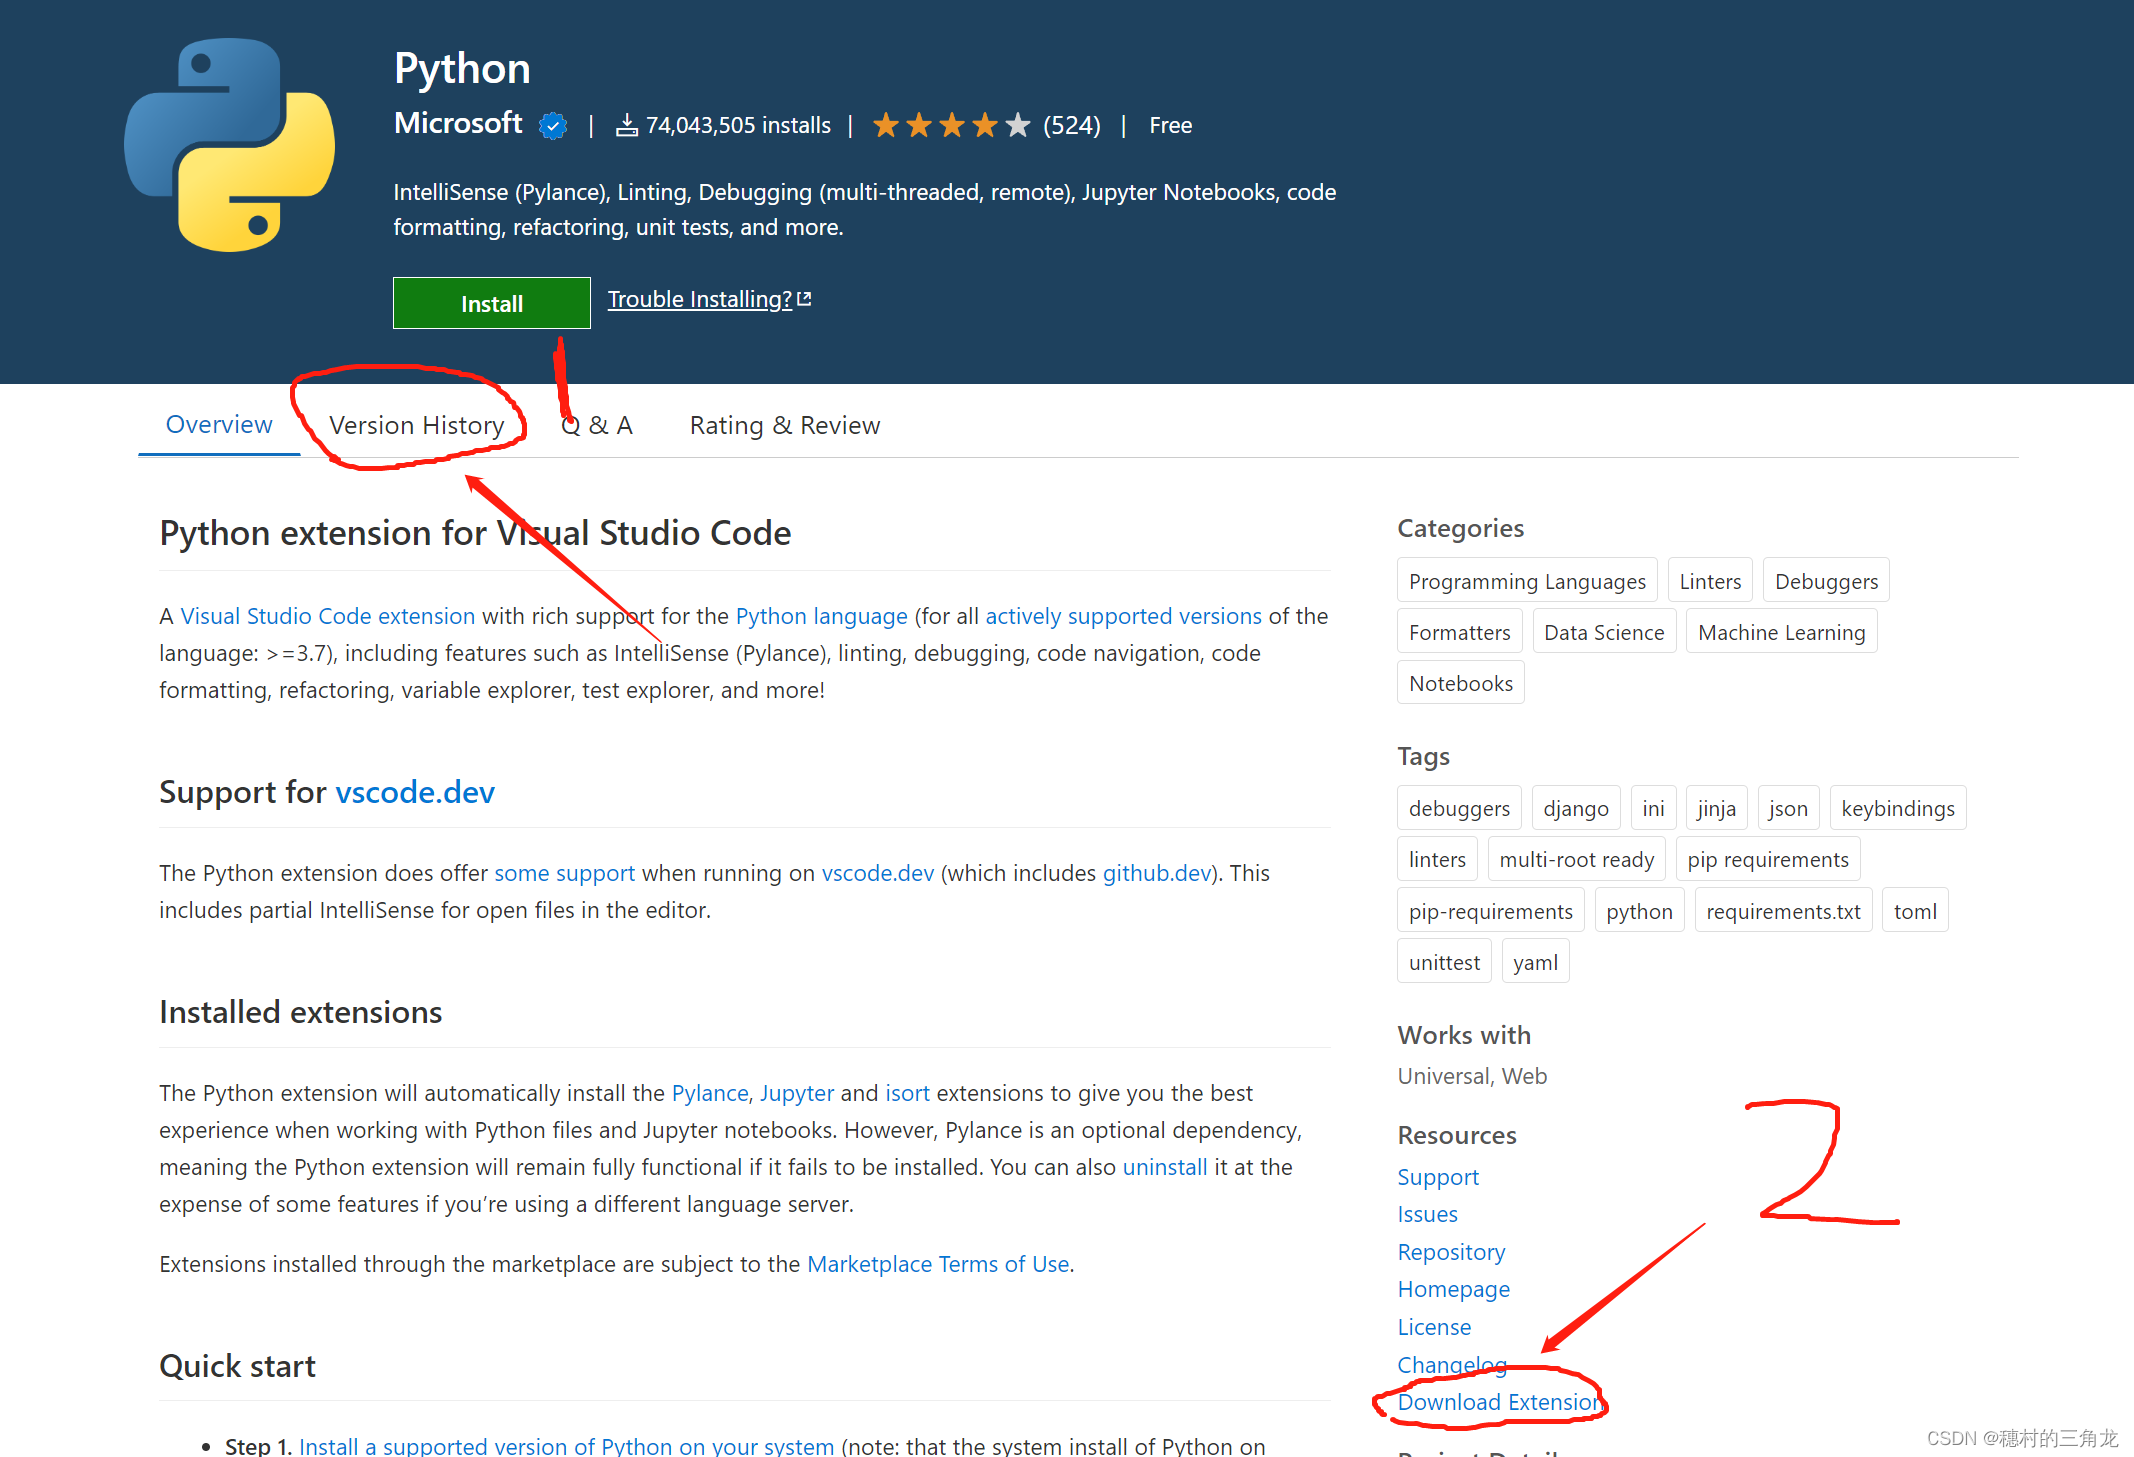Open the Python language link

click(x=822, y=616)
